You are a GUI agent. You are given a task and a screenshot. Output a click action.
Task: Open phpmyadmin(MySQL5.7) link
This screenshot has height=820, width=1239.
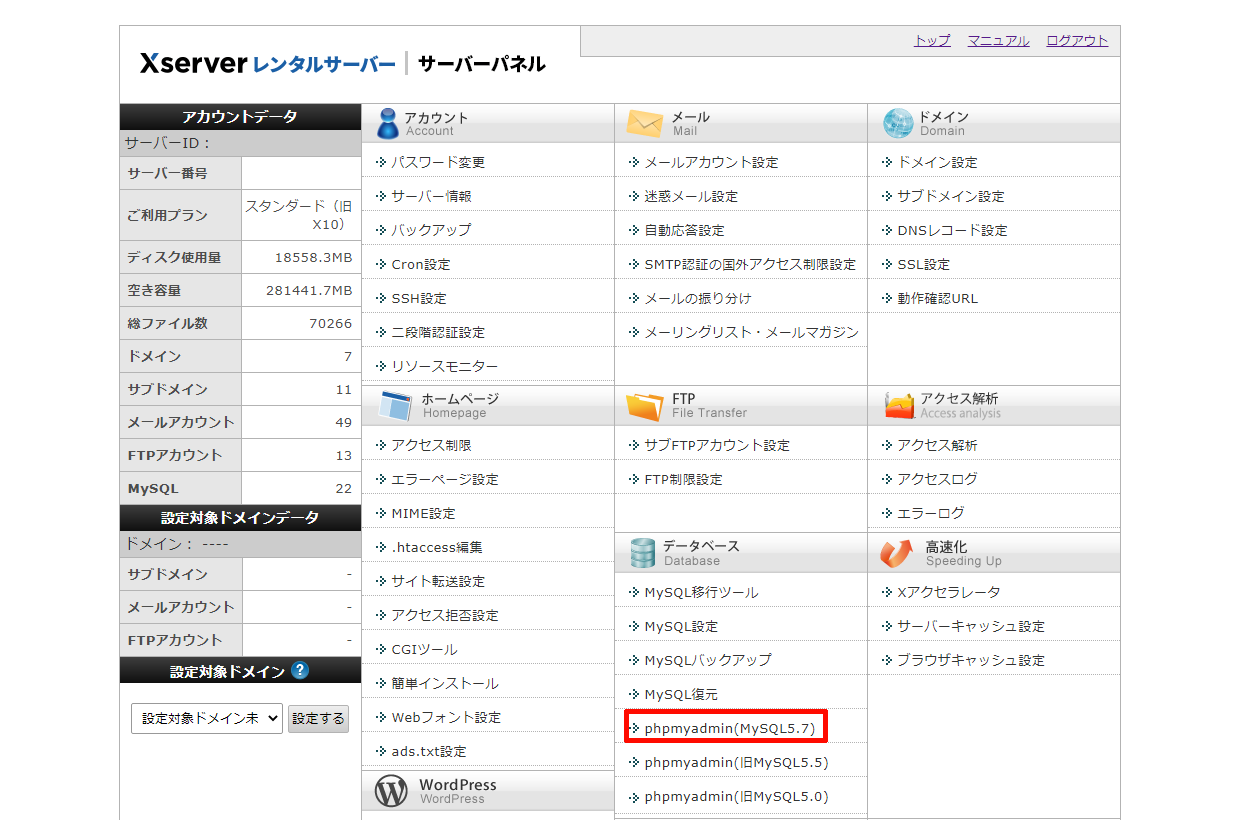[x=729, y=729]
